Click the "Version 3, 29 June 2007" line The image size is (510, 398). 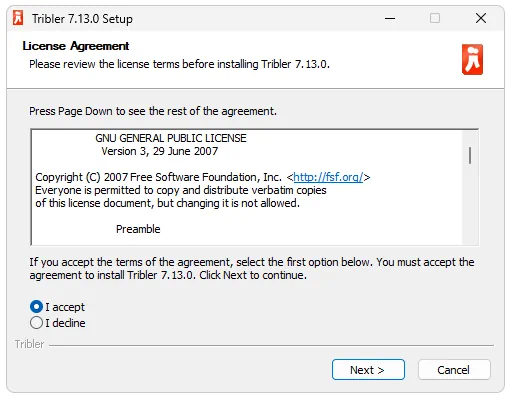click(x=160, y=151)
